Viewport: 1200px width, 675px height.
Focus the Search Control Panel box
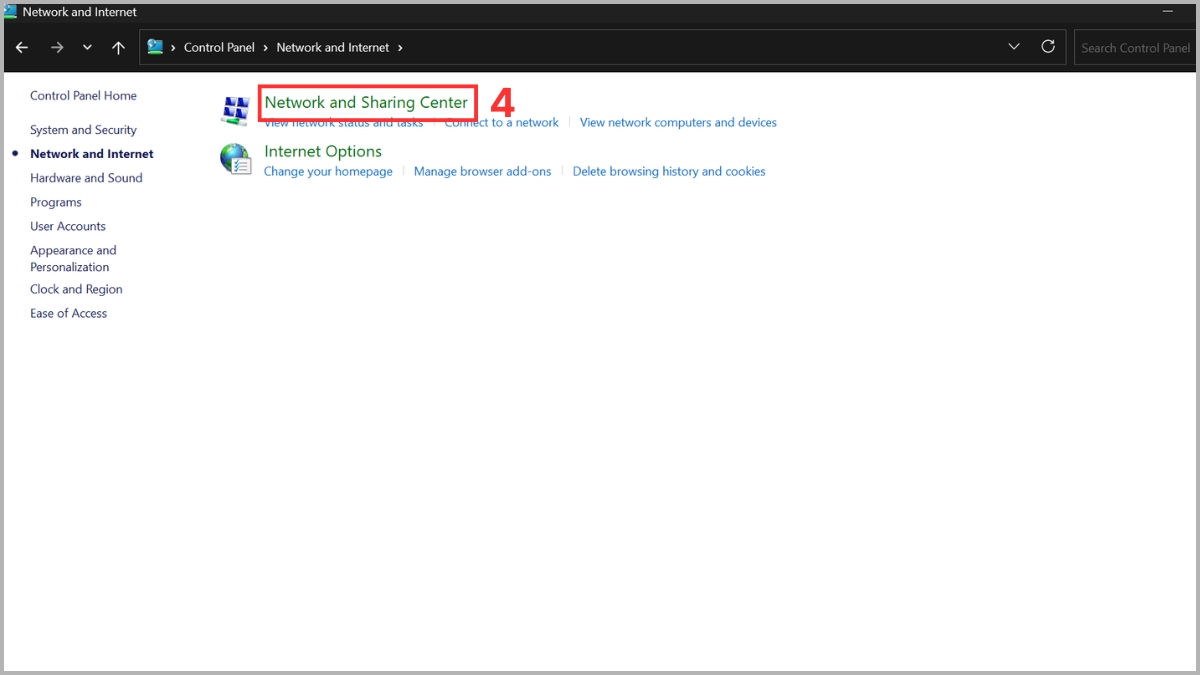click(x=1135, y=48)
